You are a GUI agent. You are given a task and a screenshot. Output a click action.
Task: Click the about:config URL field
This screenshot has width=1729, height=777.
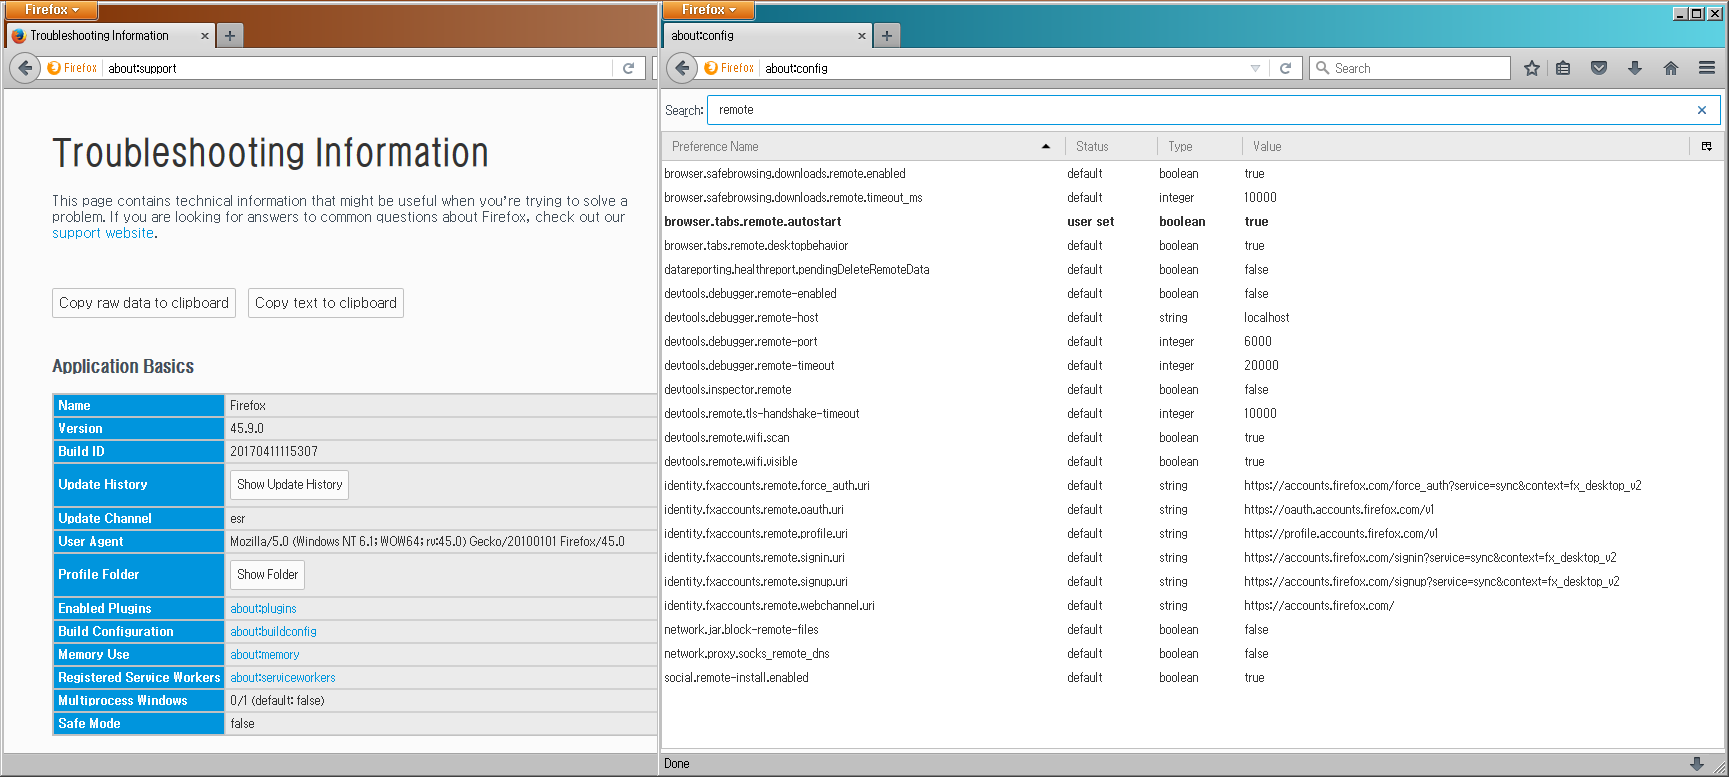pos(1003,68)
